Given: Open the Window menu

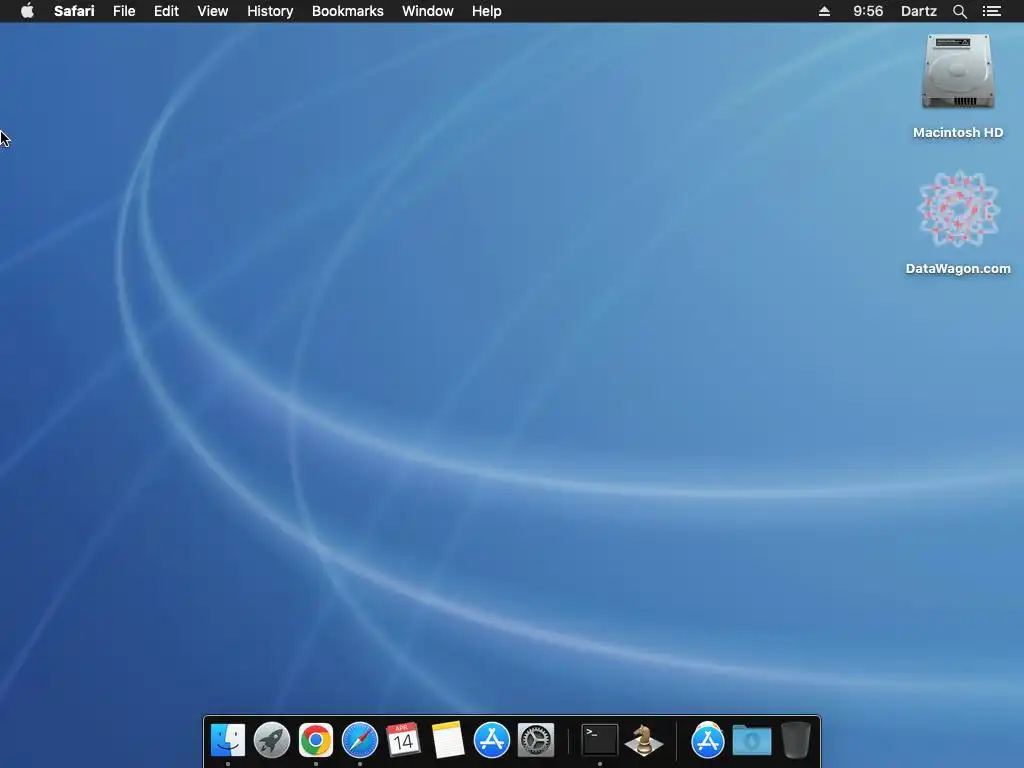Looking at the screenshot, I should tap(427, 11).
